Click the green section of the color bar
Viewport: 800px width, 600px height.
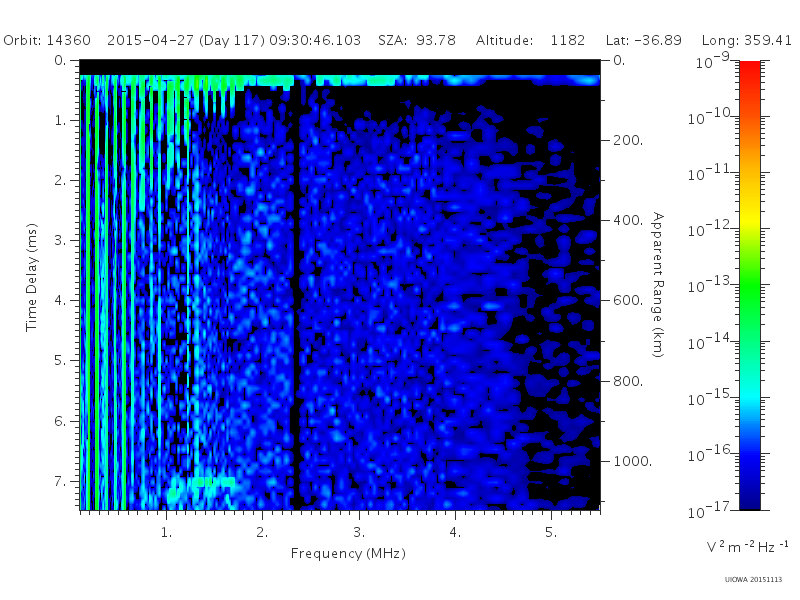750,286
